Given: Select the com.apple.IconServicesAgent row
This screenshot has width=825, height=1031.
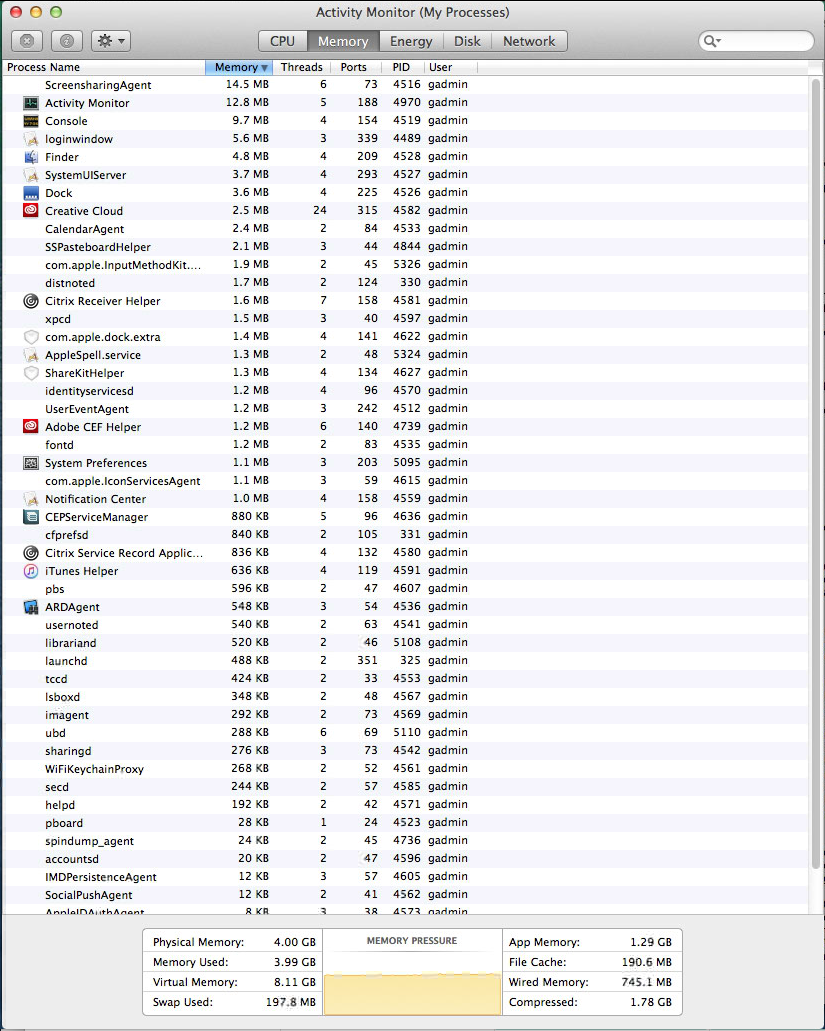Looking at the screenshot, I should pyautogui.click(x=406, y=481).
